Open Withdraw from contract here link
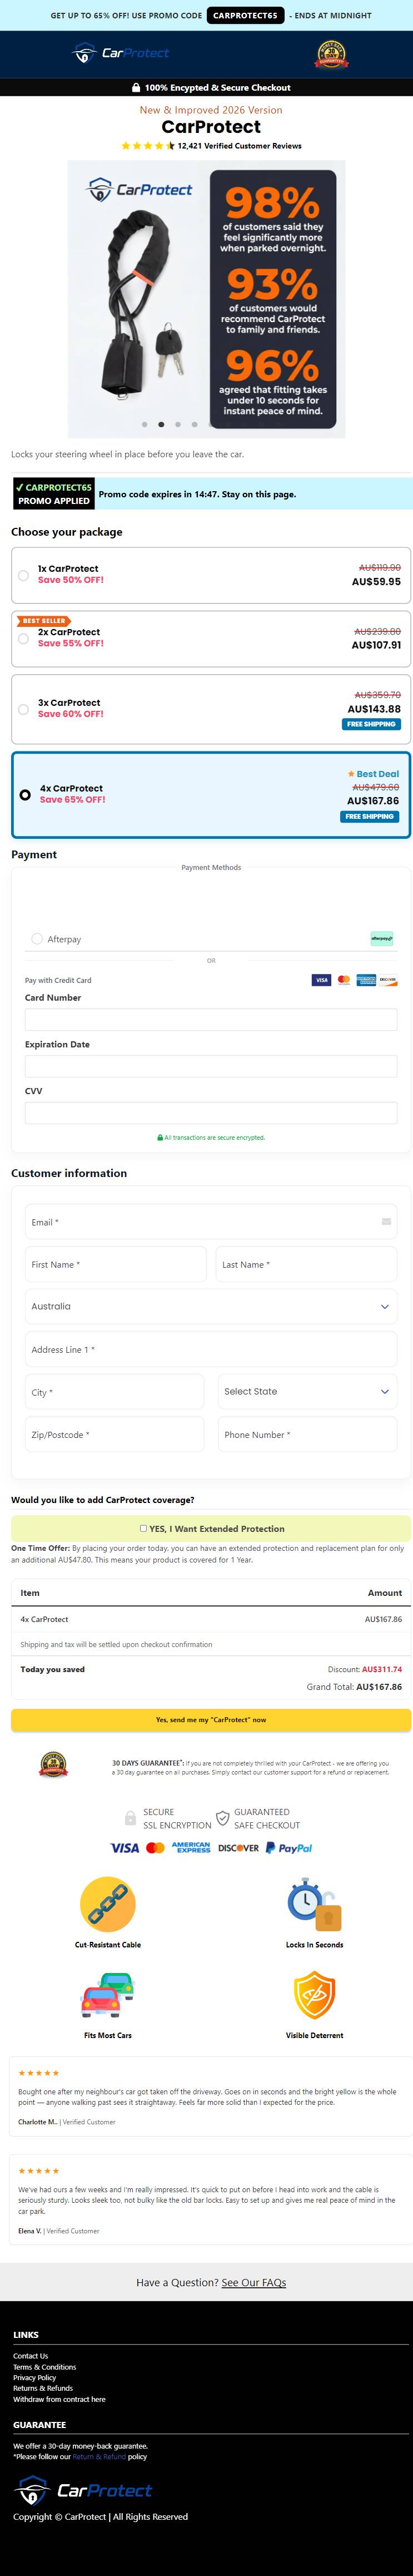The image size is (413, 2576). coord(59,2400)
